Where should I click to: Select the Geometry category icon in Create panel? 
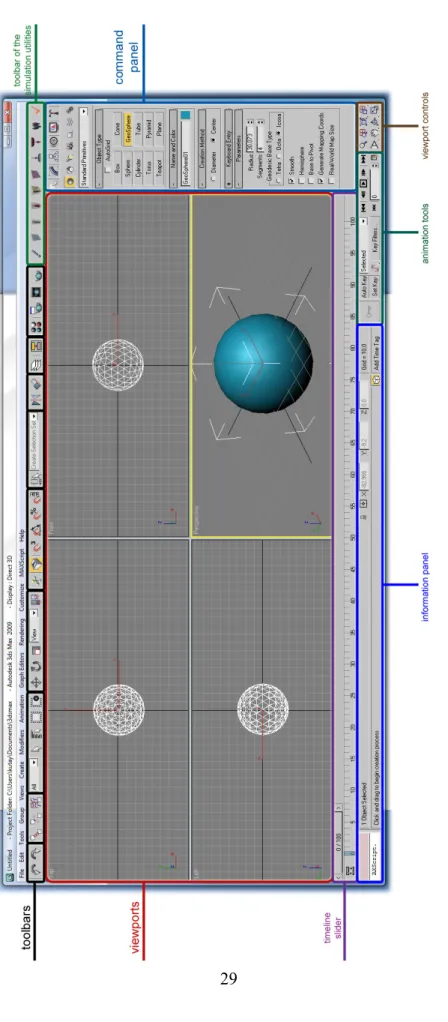click(70, 181)
